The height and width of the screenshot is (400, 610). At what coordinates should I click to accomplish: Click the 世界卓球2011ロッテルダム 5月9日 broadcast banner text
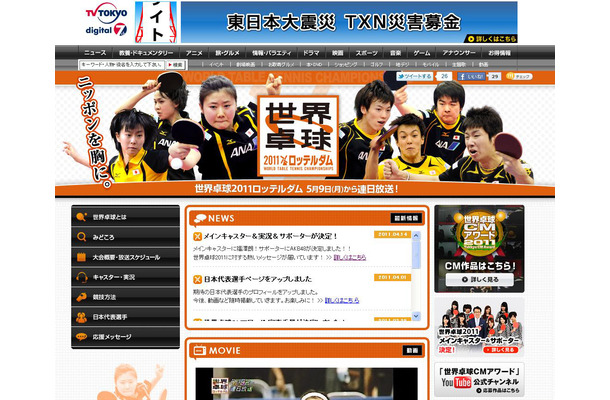point(296,189)
